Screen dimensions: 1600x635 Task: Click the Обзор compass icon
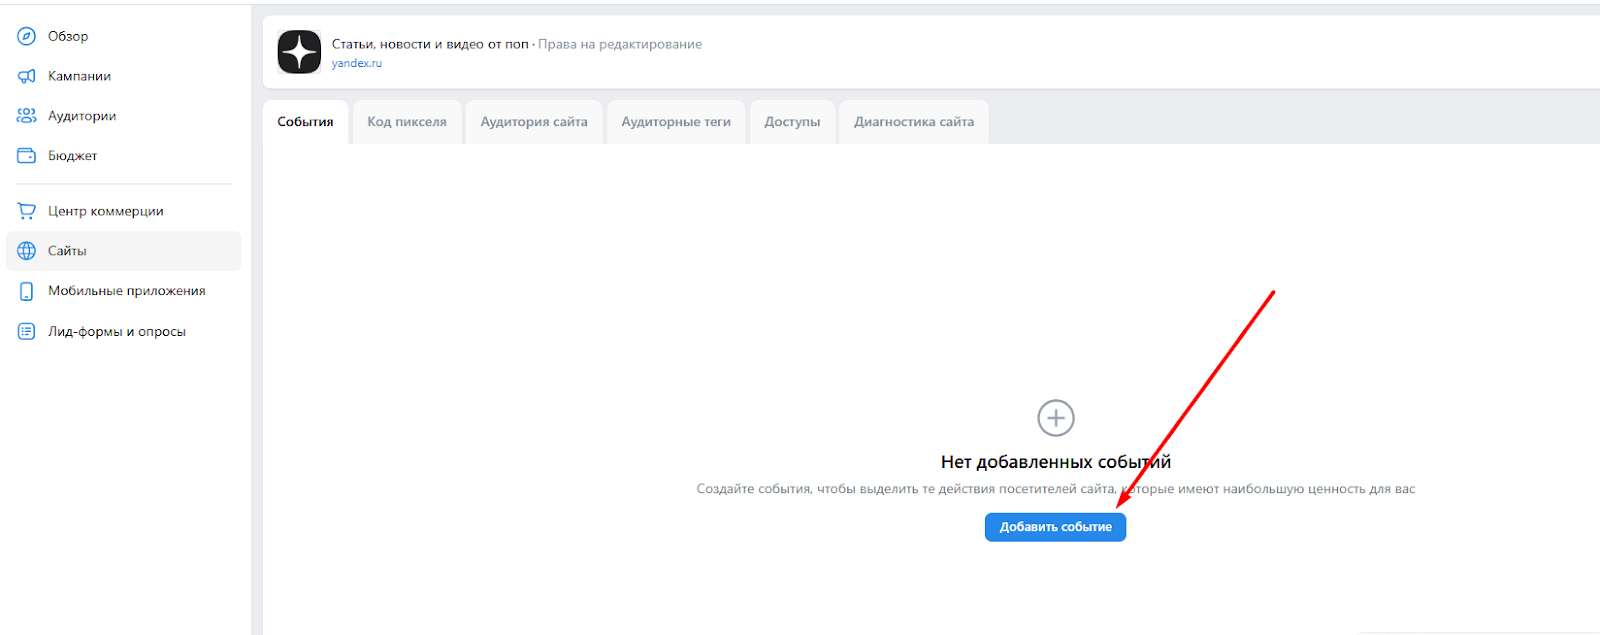27,36
